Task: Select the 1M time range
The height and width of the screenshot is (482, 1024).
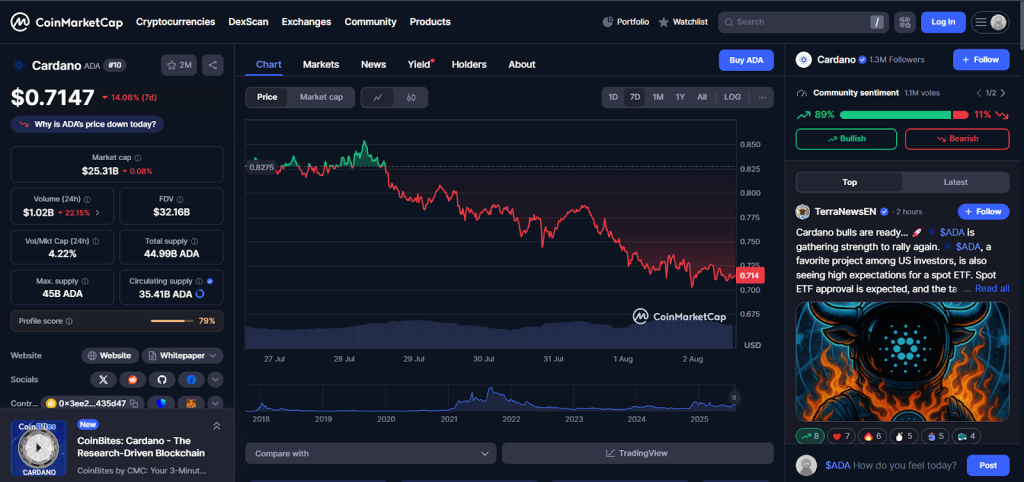Action: pyautogui.click(x=658, y=97)
